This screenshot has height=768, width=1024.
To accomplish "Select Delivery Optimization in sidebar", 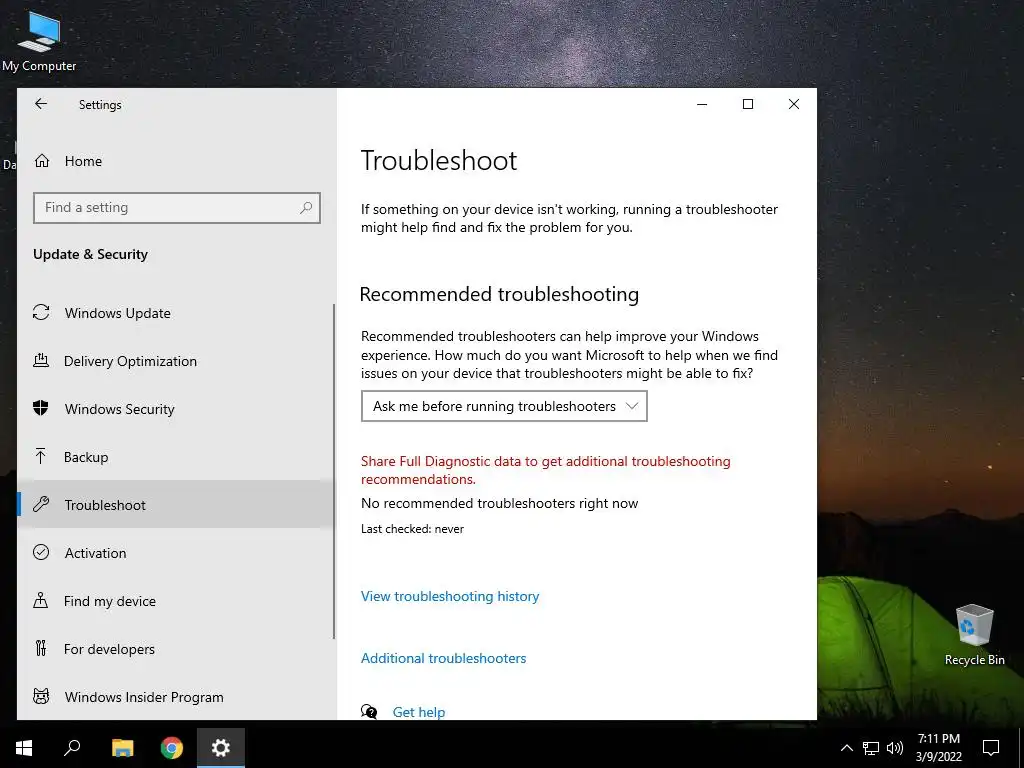I will (176, 360).
